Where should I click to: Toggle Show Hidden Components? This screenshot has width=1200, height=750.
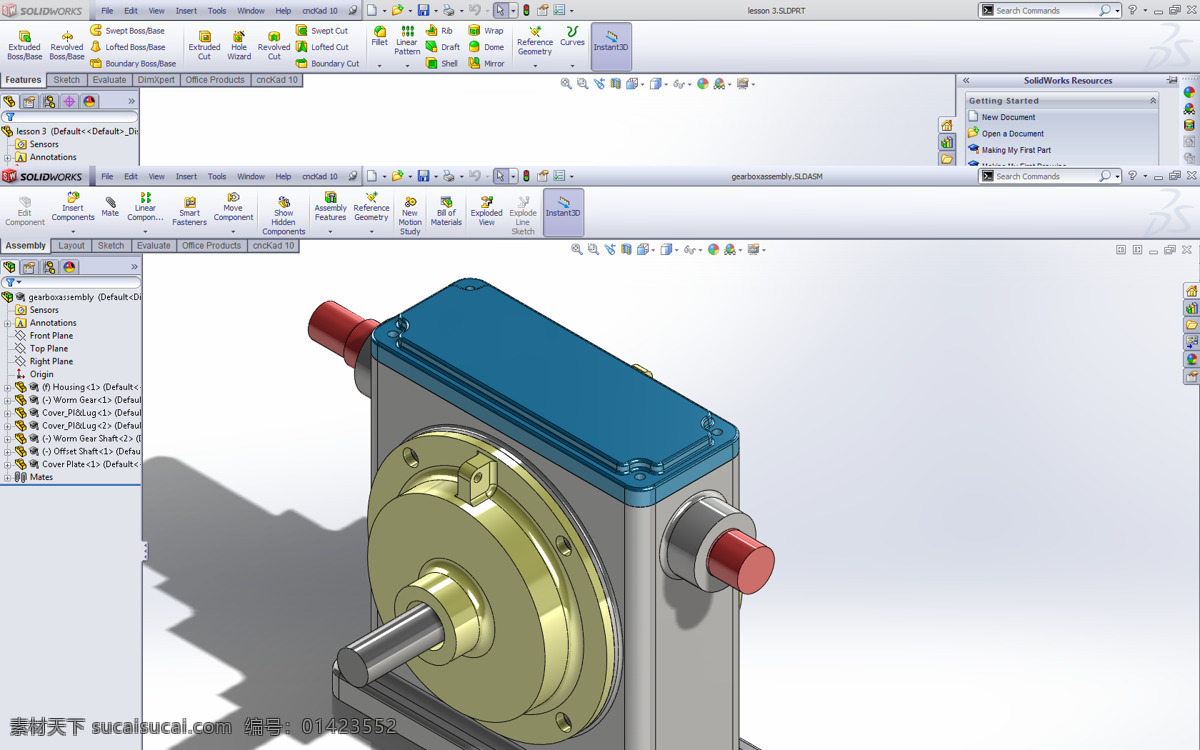(x=284, y=215)
